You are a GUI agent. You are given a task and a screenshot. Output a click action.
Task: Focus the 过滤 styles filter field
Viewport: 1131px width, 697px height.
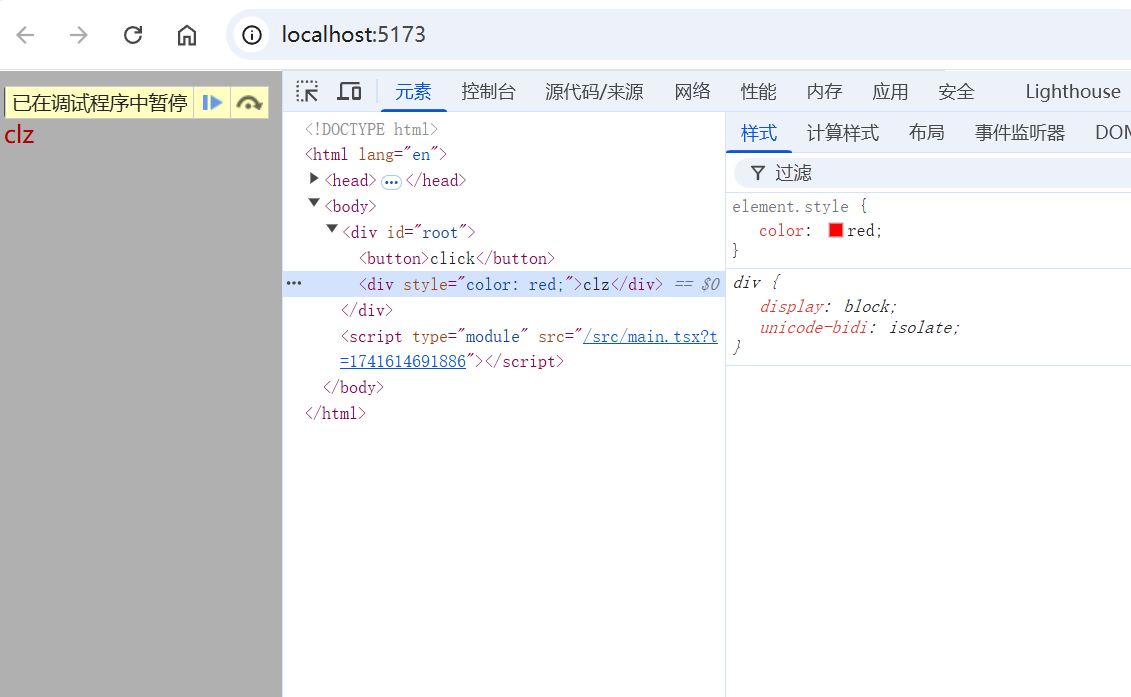click(x=930, y=173)
